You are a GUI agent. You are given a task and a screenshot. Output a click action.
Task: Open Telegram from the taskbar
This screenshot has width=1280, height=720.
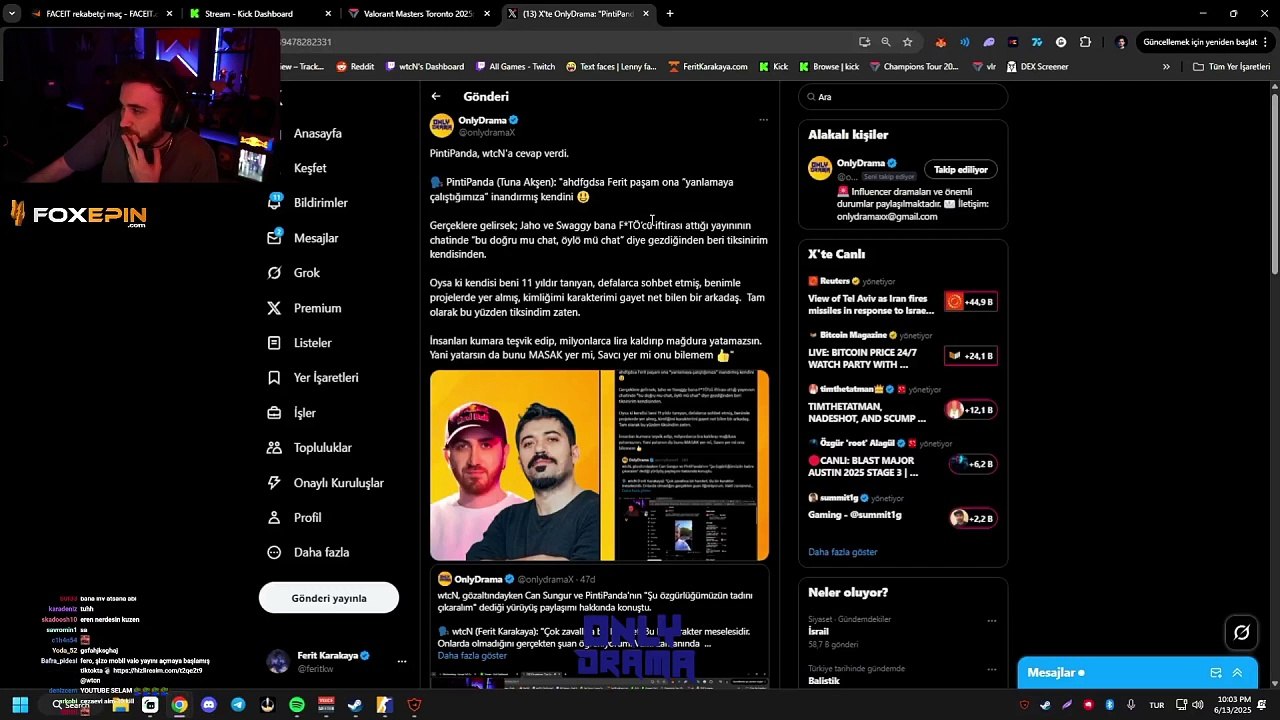[238, 705]
